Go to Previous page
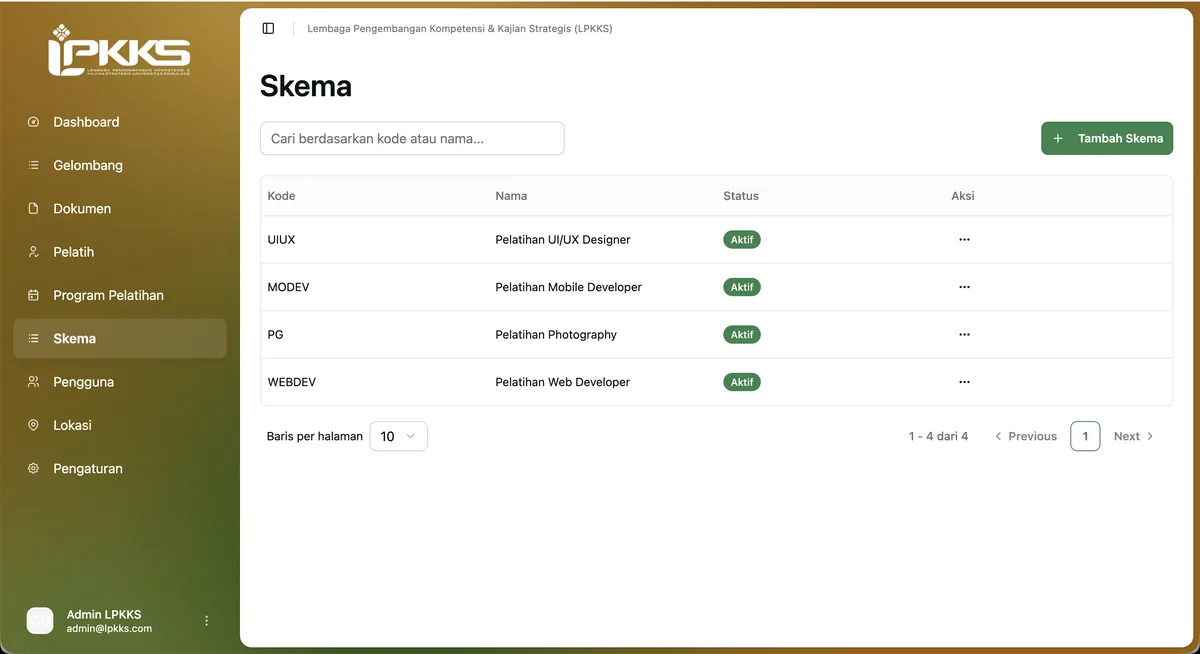This screenshot has width=1200, height=654. tap(1025, 436)
